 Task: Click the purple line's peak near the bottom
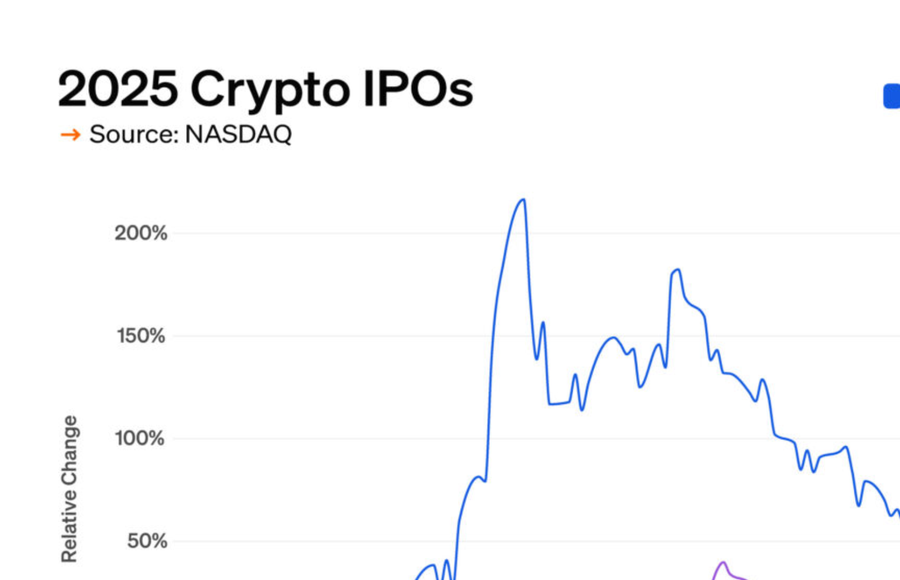tap(723, 563)
